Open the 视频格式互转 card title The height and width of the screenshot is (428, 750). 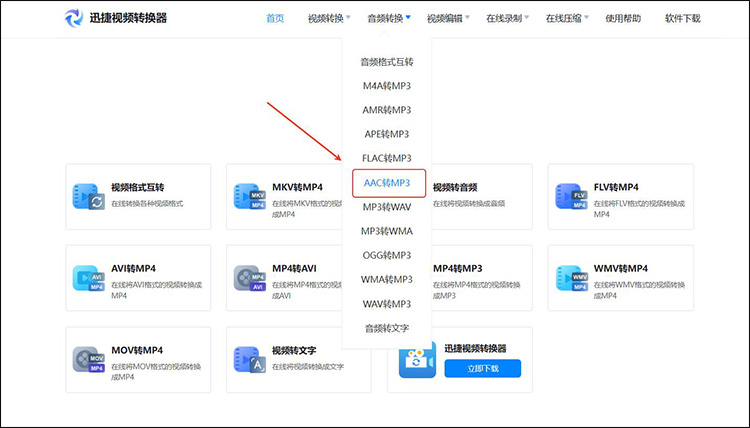click(138, 187)
